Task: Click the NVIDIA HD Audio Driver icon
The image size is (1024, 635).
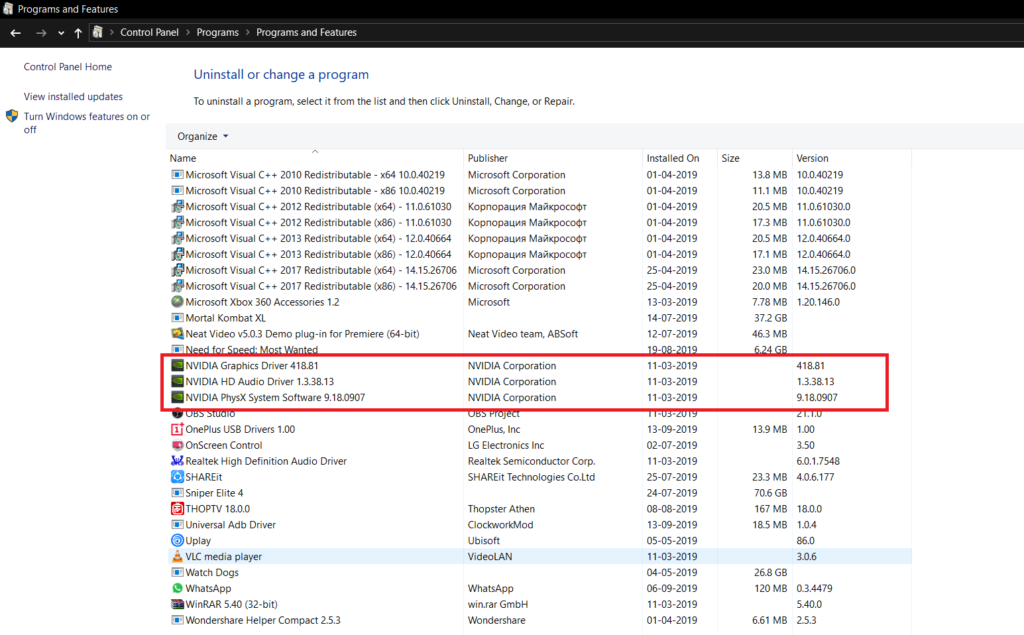Action: pos(177,382)
